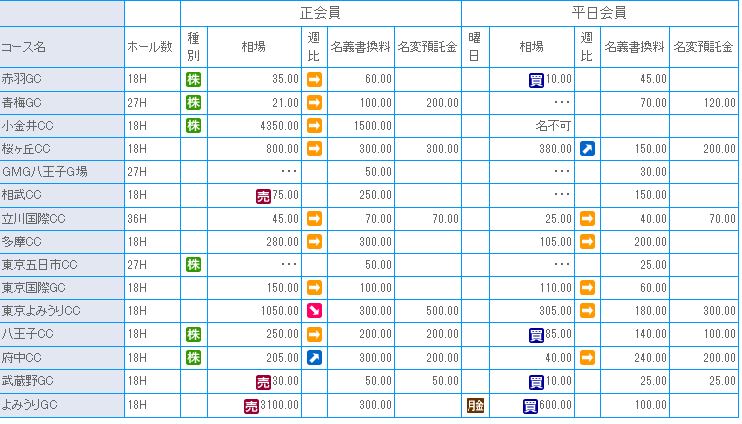Click the 売 sell badge for 相武CC
742x424 pixels.
pos(263,196)
